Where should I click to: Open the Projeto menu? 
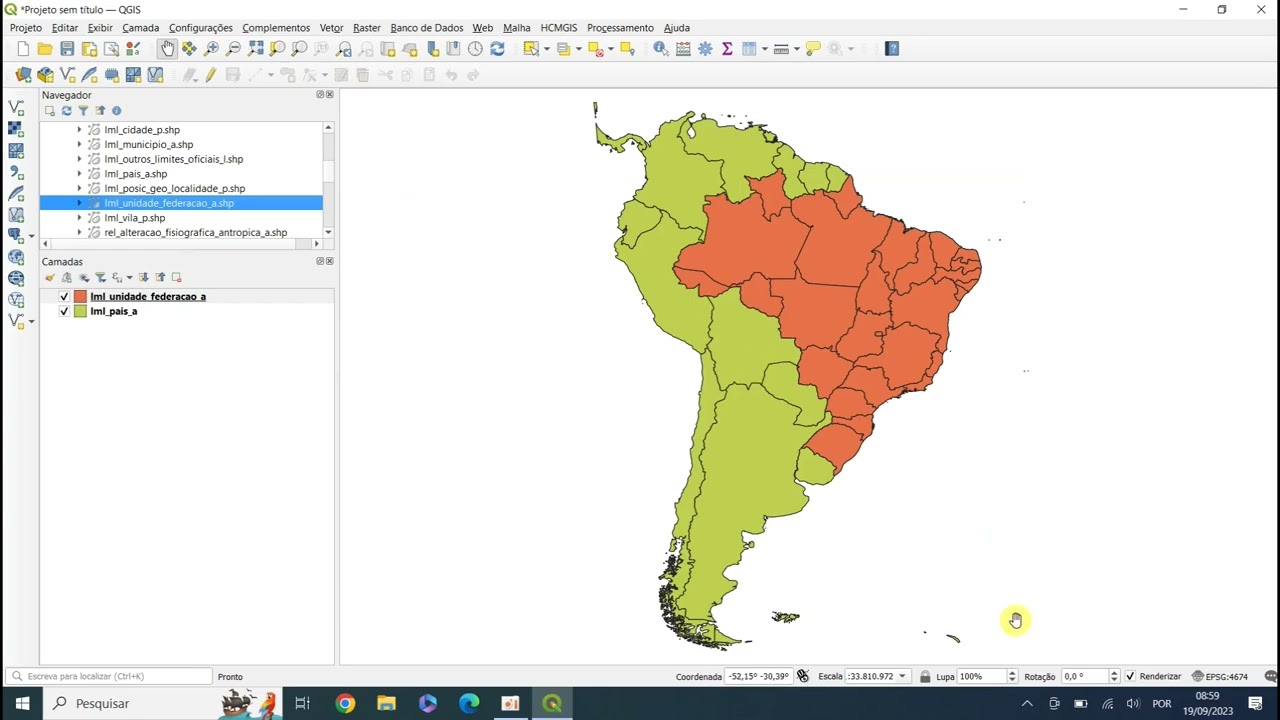[26, 28]
